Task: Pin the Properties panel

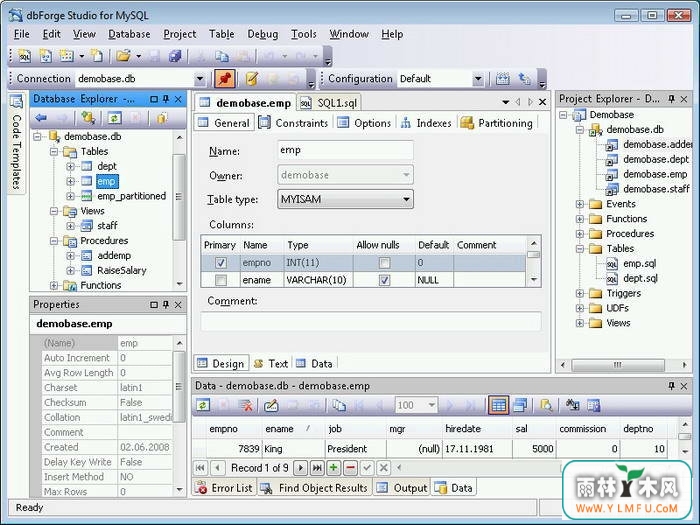Action: click(166, 304)
